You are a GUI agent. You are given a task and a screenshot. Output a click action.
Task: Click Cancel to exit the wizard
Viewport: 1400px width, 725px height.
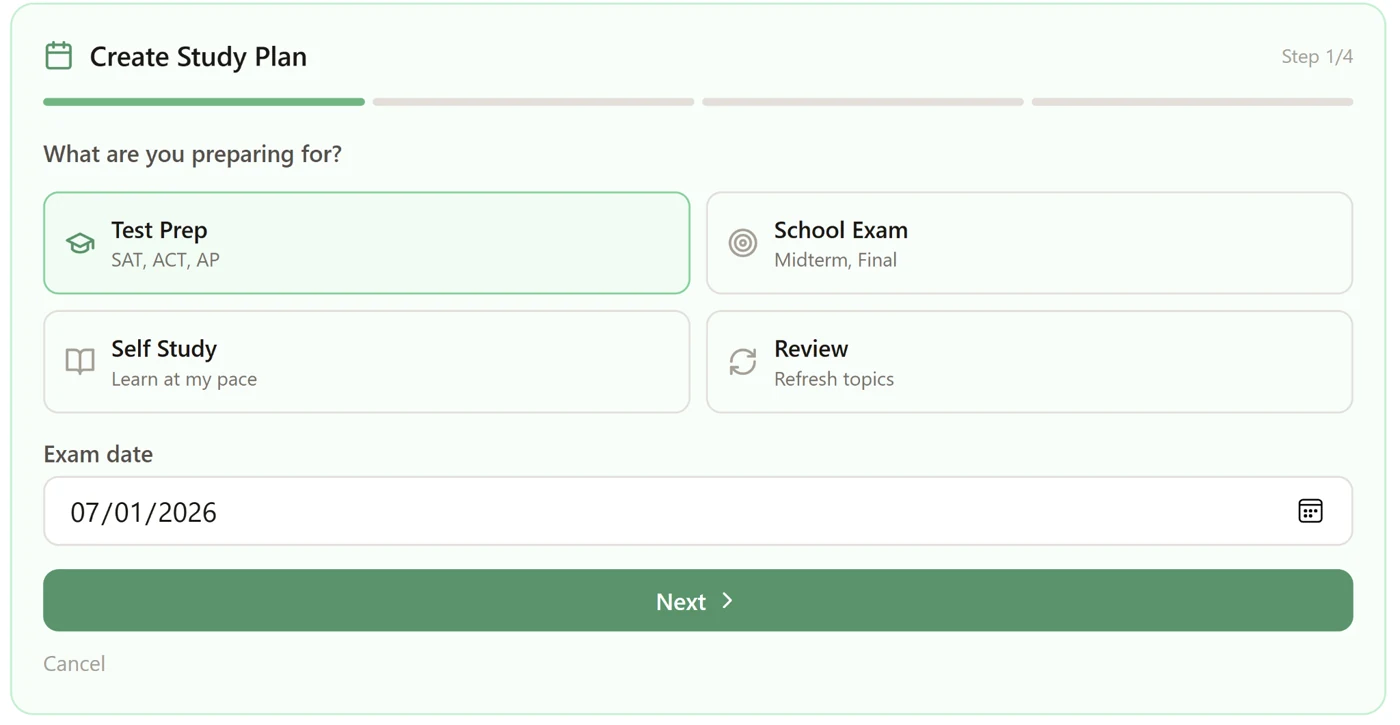(74, 663)
